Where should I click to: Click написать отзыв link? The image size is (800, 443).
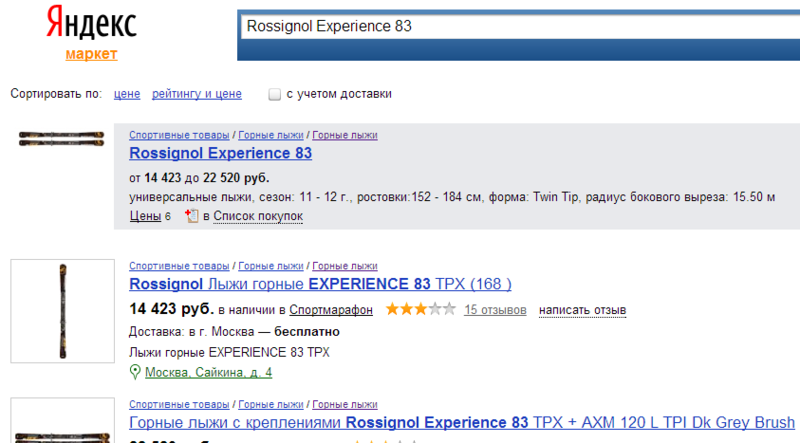[x=583, y=310]
